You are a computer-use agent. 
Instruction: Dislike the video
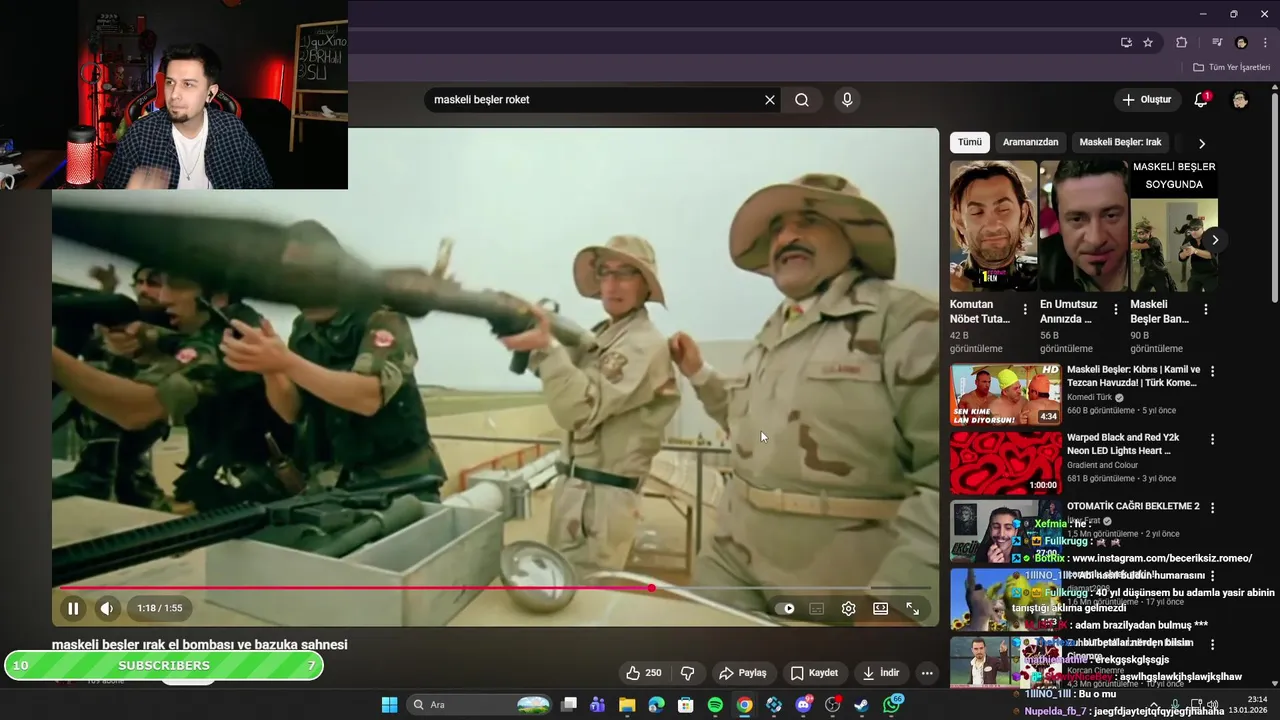687,673
